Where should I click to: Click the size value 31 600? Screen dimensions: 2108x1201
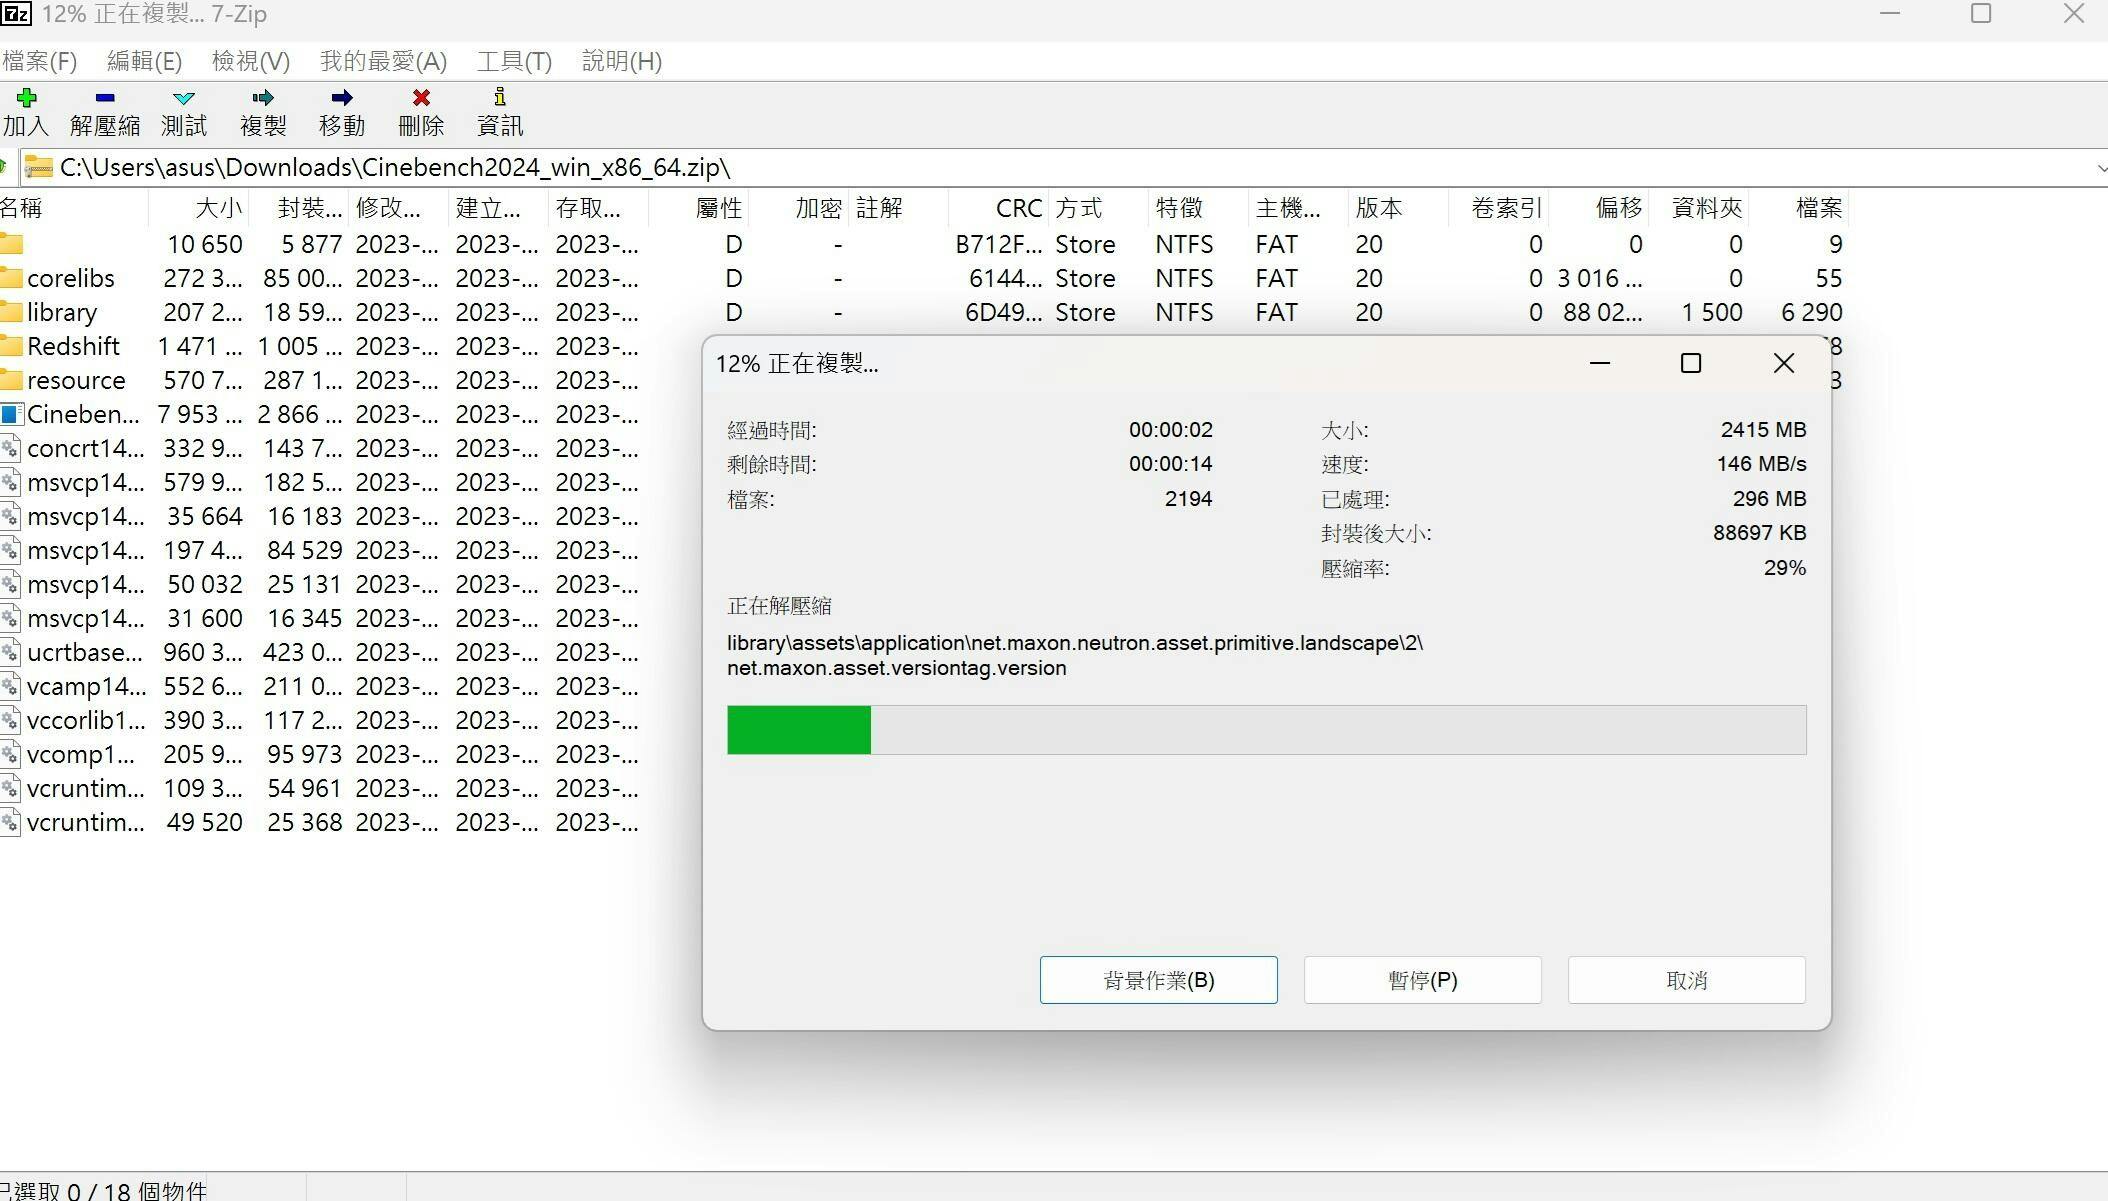click(x=205, y=618)
